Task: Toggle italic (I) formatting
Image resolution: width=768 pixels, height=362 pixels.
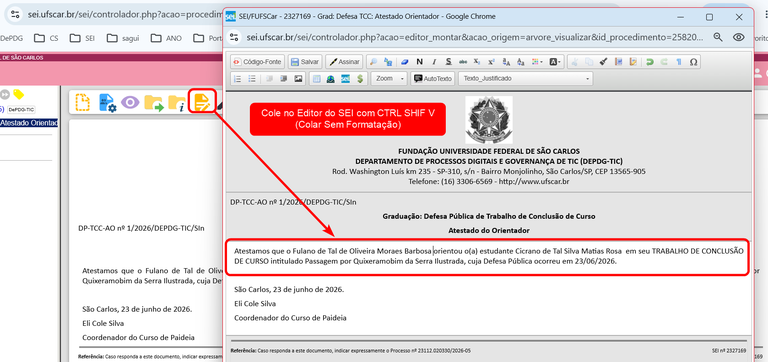Action: click(434, 62)
